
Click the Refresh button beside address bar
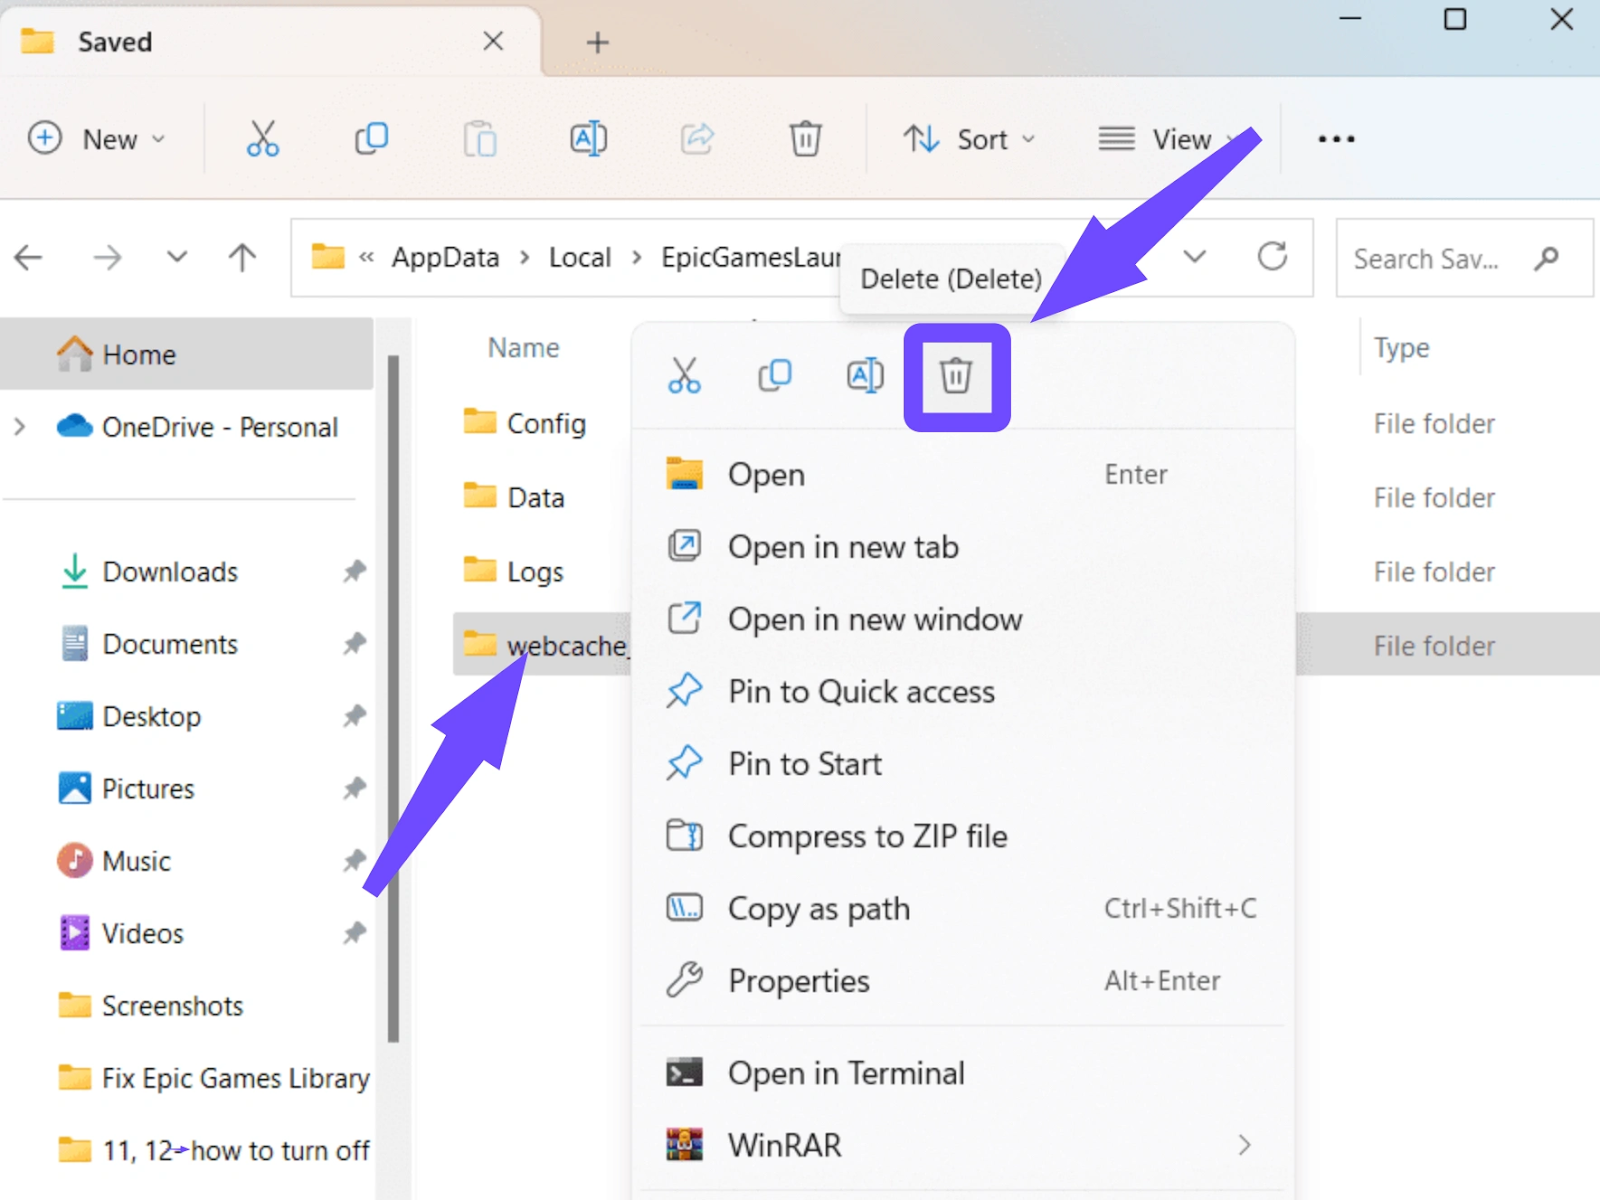[1272, 257]
